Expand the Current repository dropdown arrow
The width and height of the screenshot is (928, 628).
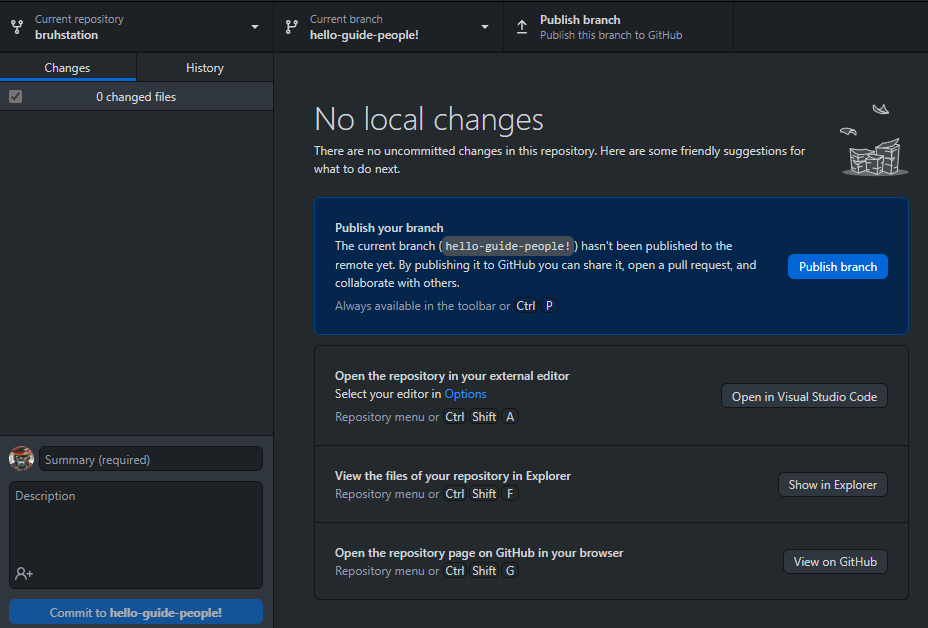coord(255,27)
